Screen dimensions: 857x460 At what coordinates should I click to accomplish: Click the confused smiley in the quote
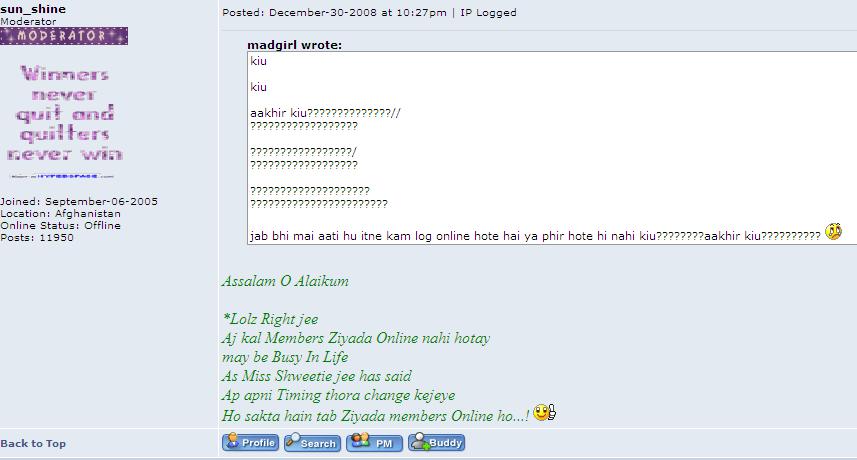coord(833,232)
